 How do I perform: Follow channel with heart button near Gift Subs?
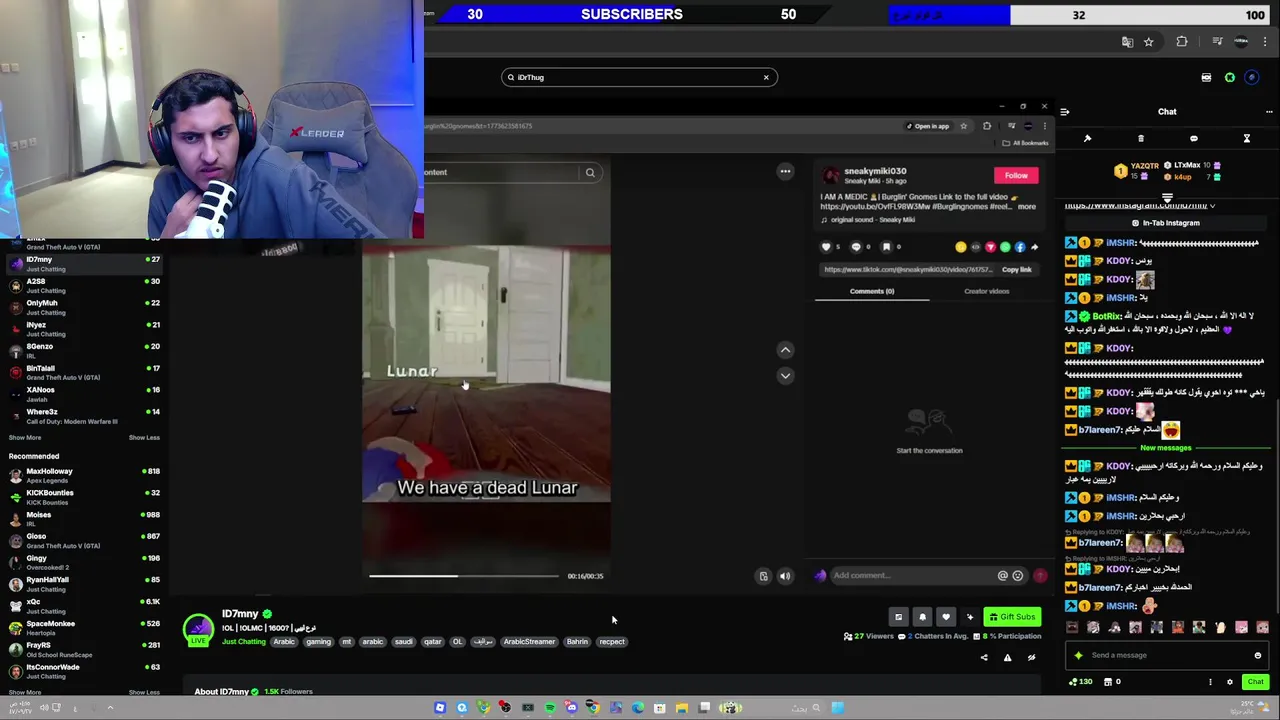pos(946,617)
